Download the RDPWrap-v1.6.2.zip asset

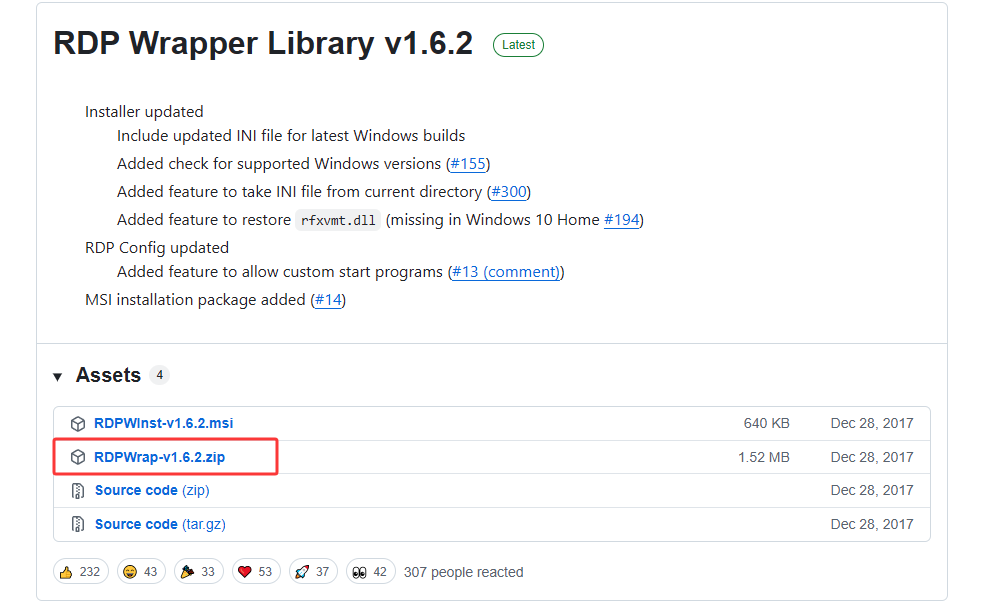pos(160,457)
